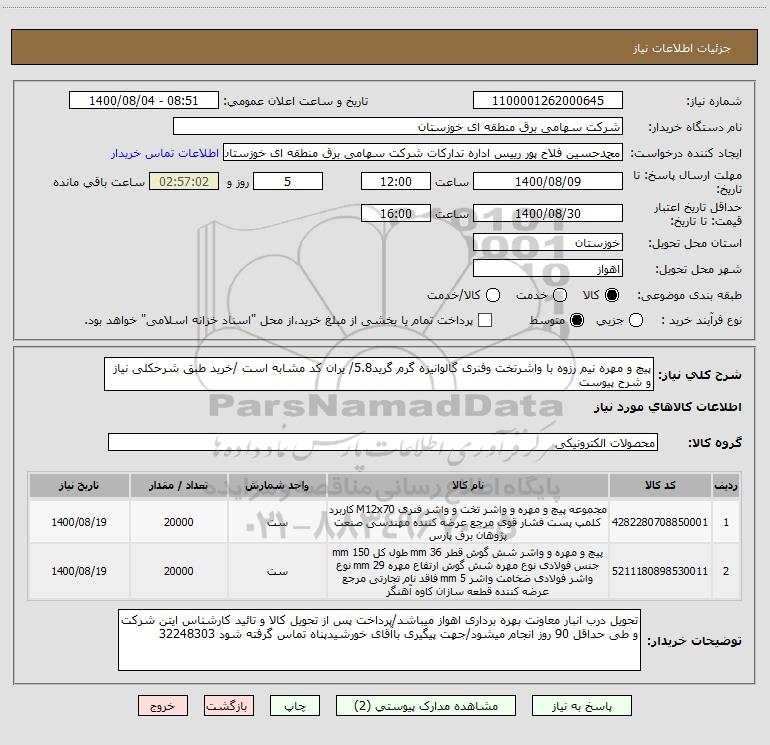Click the buyer organization name field
Viewport: 770px width, 745px height.
pos(398,126)
